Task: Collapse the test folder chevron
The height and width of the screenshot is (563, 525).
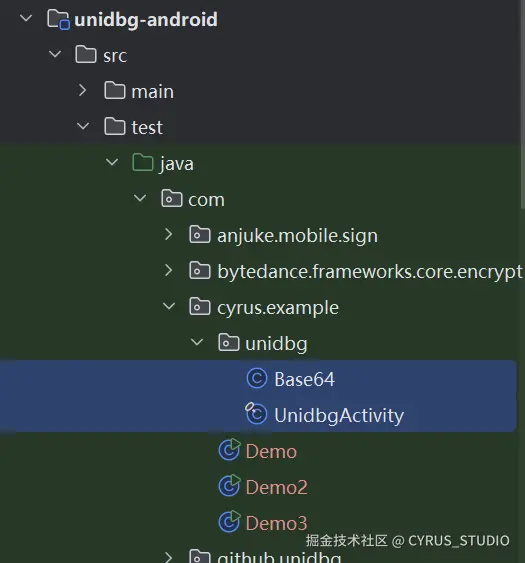Action: click(83, 126)
